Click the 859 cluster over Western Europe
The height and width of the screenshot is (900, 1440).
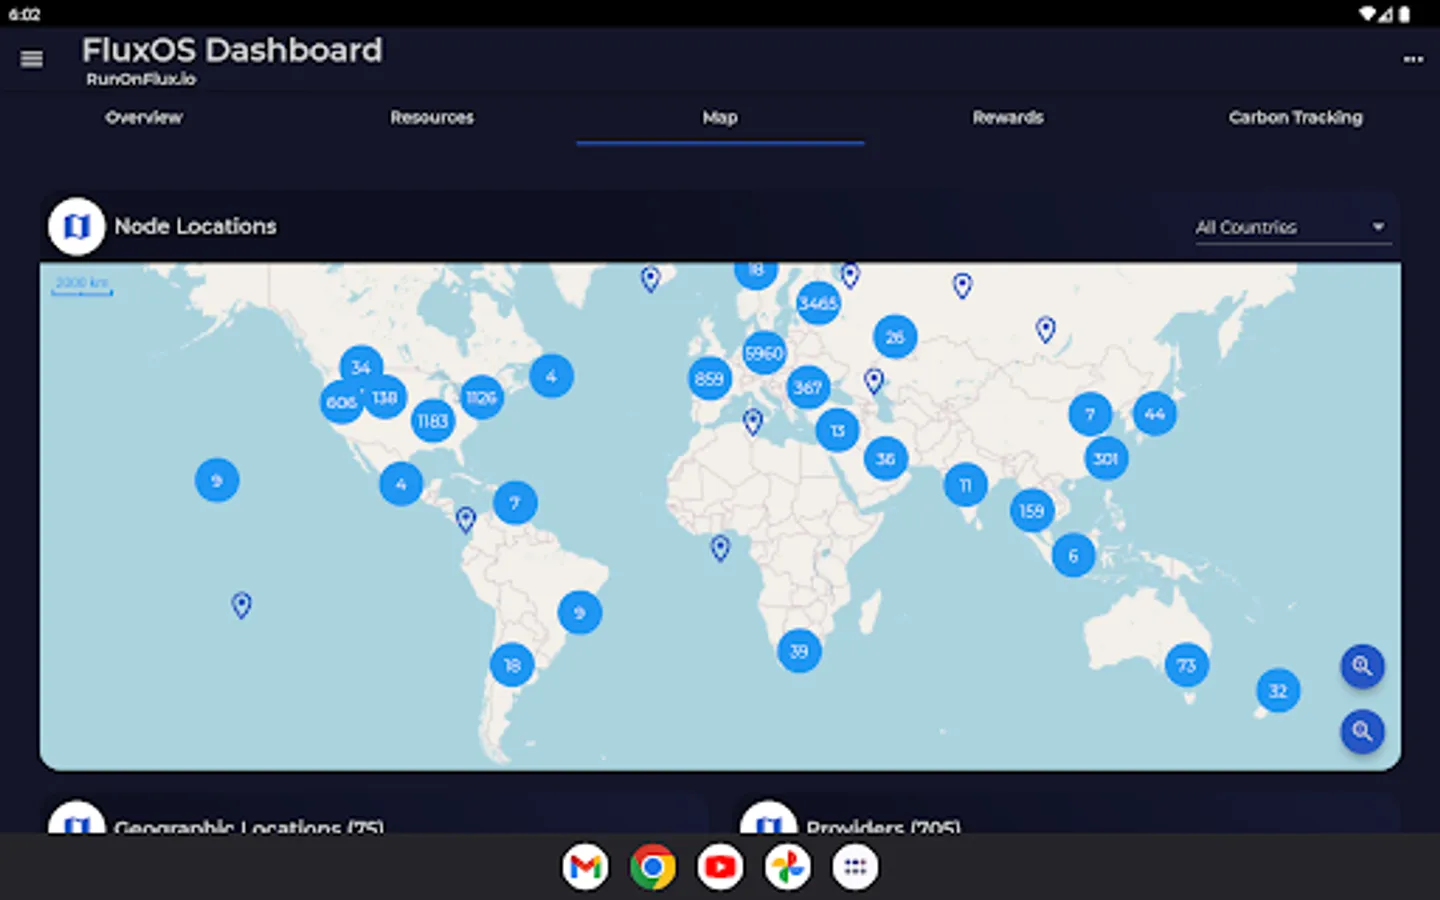tap(709, 379)
